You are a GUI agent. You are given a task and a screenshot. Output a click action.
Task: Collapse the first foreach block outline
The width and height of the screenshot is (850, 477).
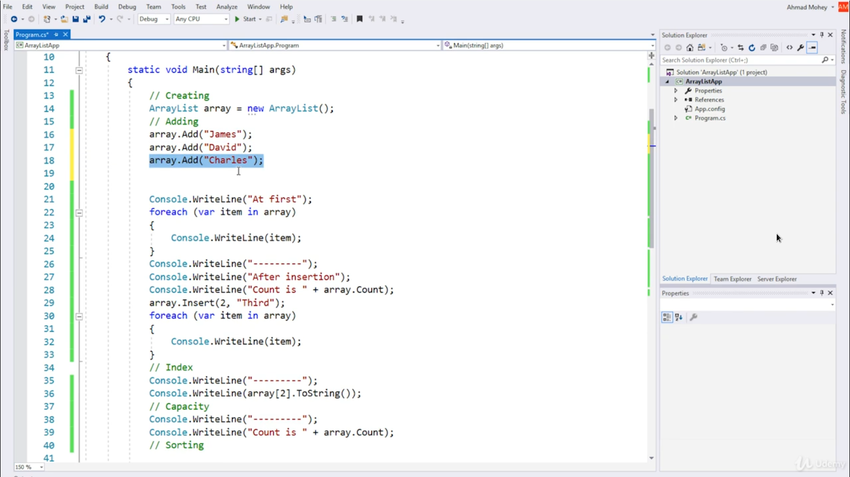click(x=79, y=212)
